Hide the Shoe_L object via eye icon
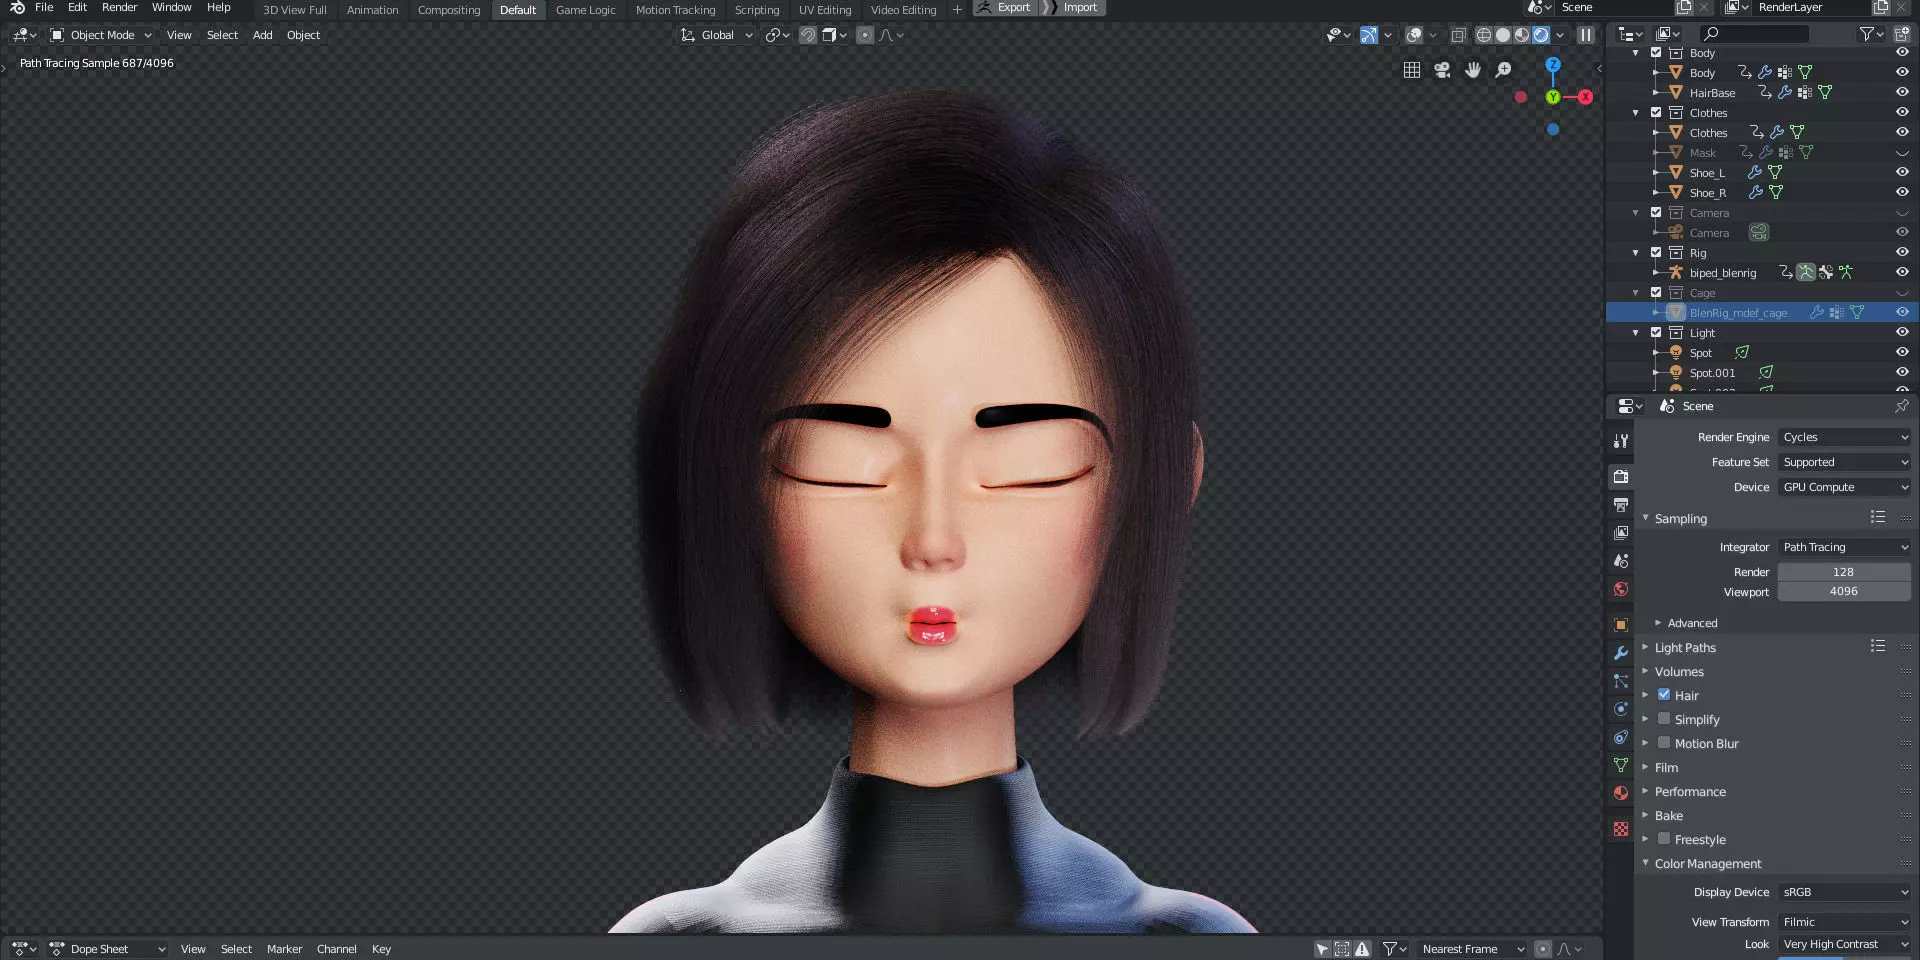Screen dimensions: 1920x960 [x=1902, y=172]
